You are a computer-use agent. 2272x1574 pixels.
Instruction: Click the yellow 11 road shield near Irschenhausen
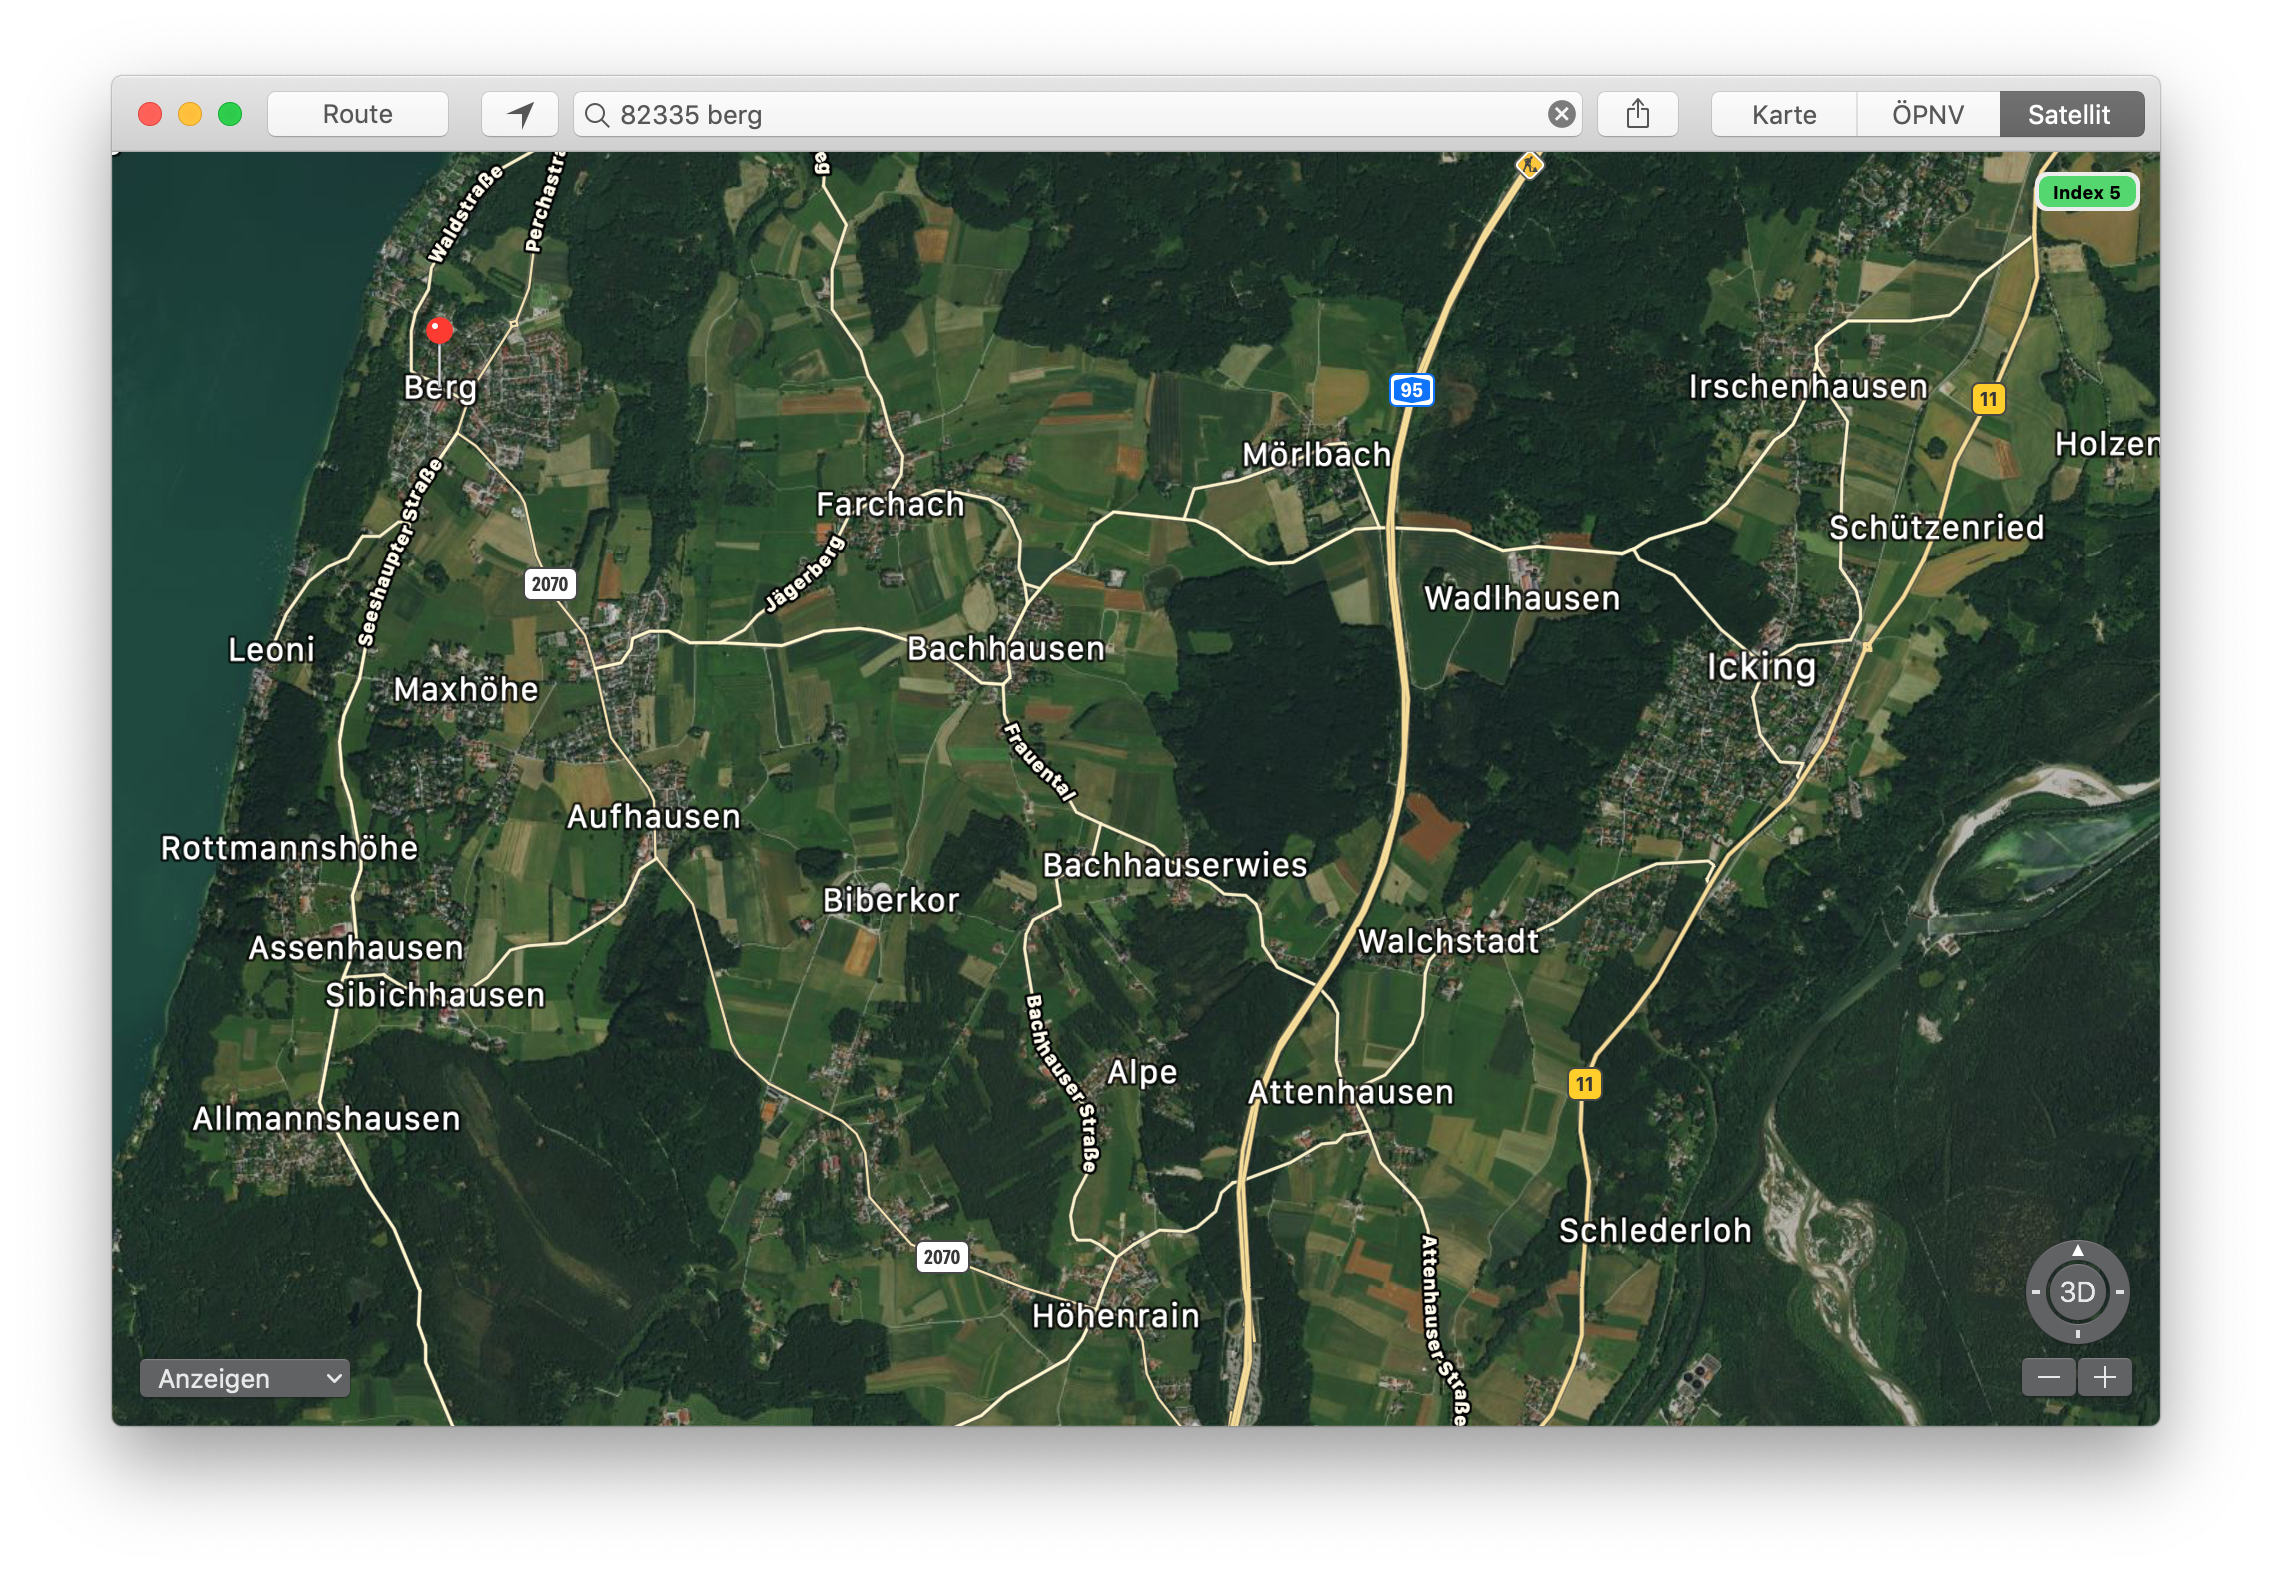click(1988, 399)
